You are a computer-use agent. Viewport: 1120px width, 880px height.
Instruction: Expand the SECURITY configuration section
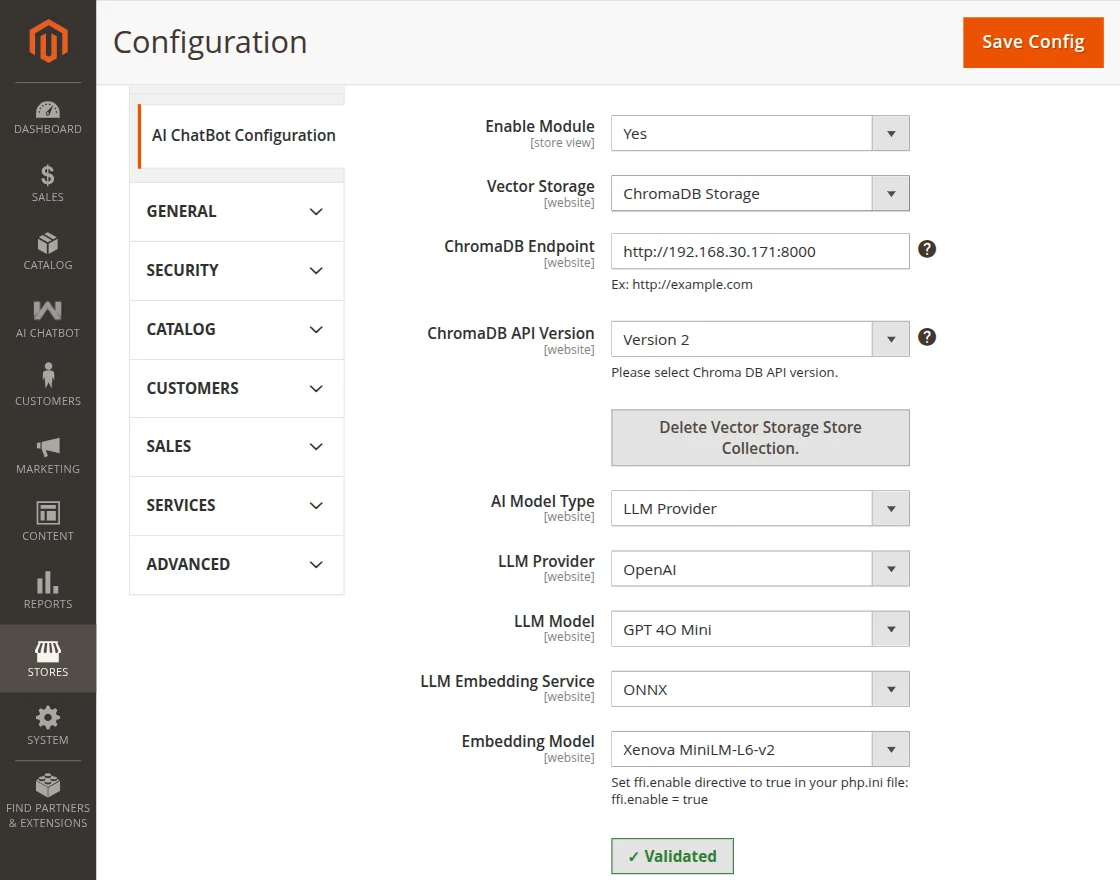(236, 271)
